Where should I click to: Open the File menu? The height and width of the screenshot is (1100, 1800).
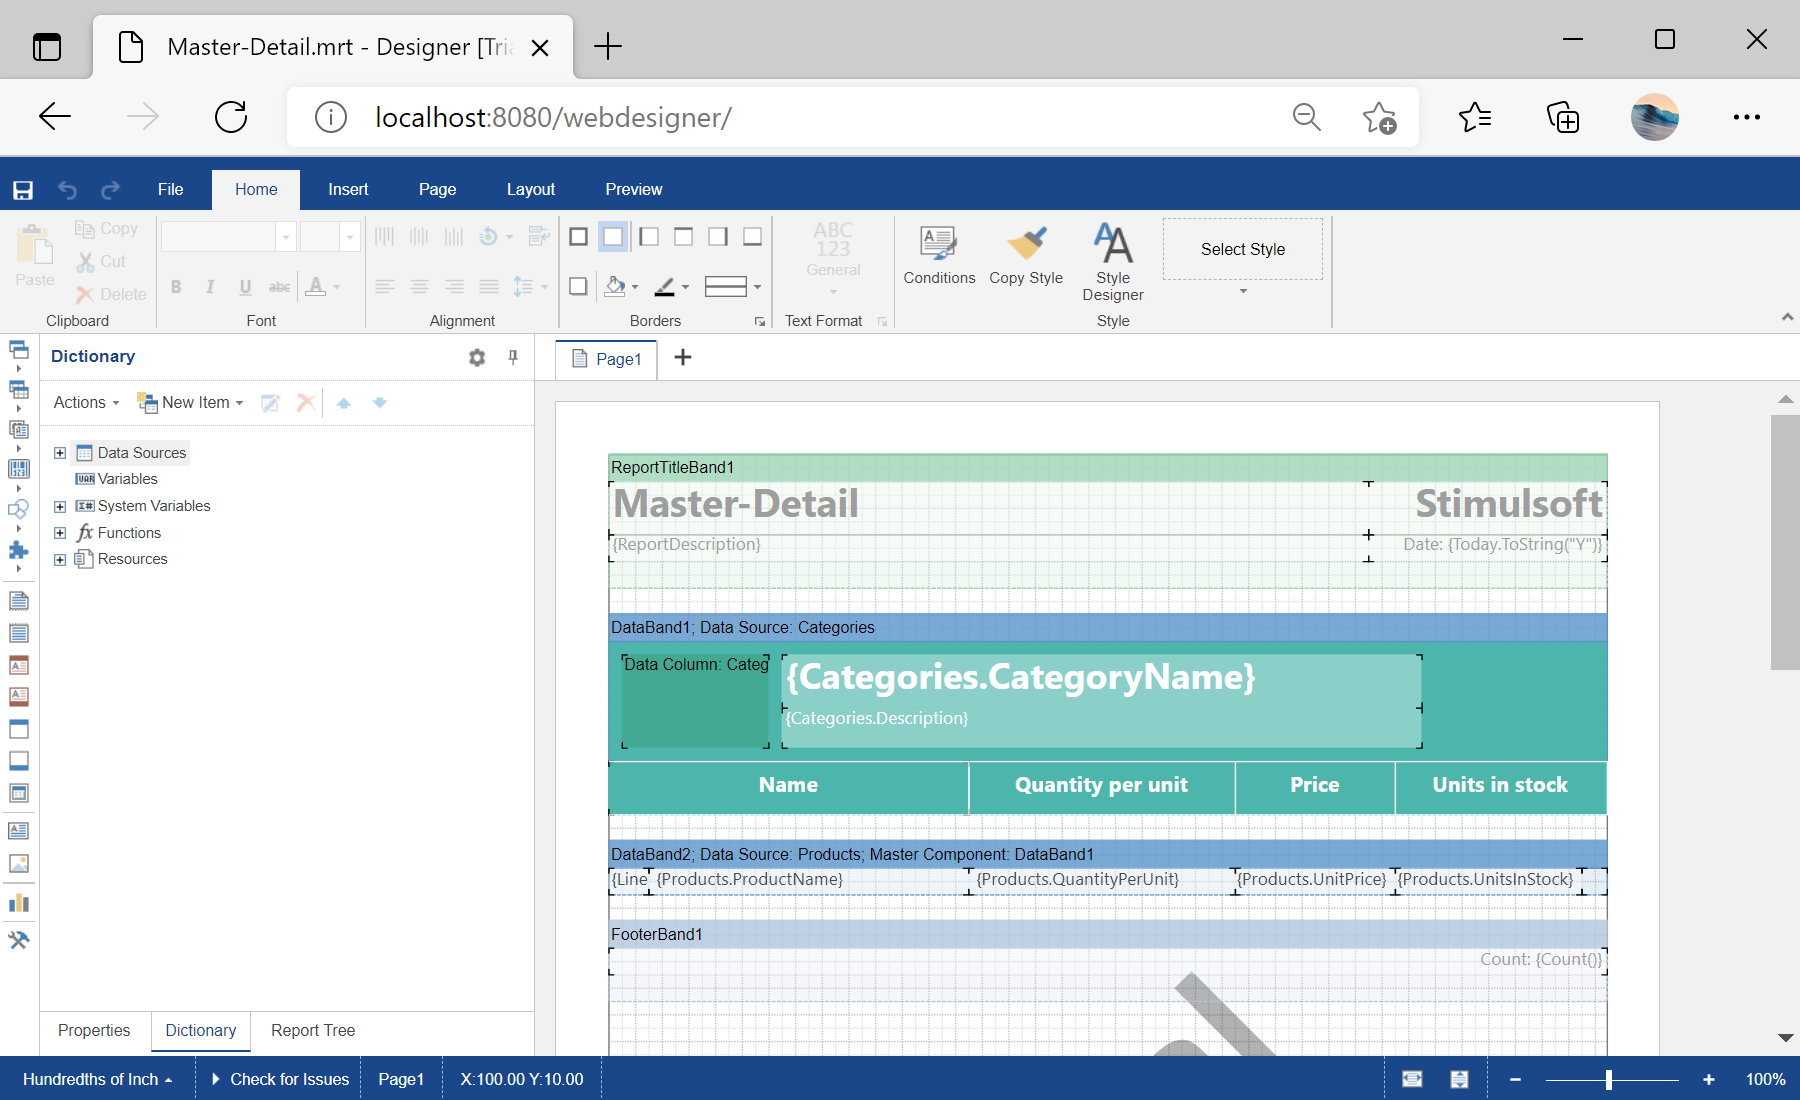[171, 190]
